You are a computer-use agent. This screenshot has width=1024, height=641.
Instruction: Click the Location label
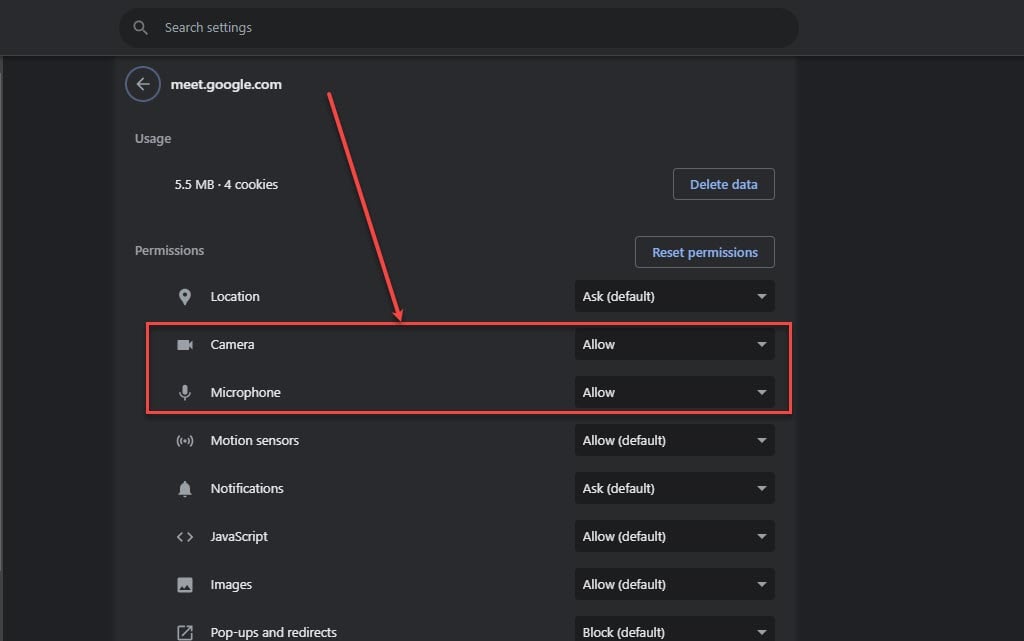coord(235,296)
